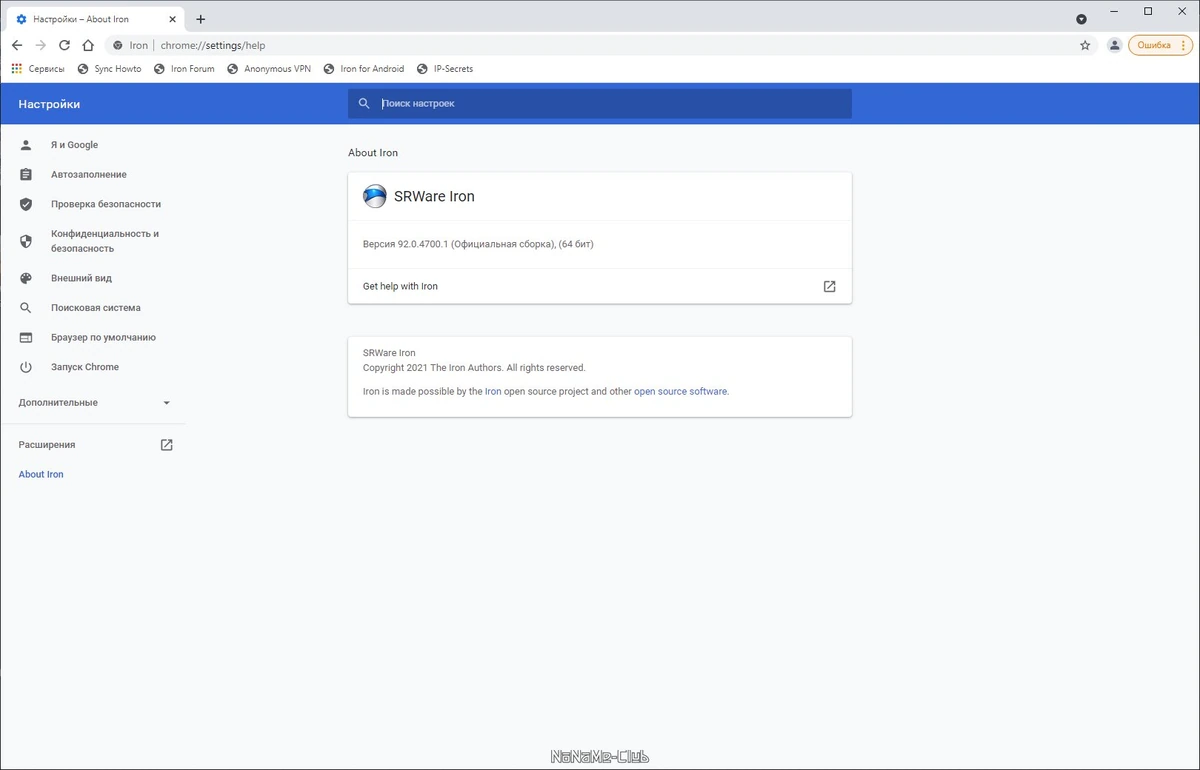Open the Anonymous VPN bookmark
This screenshot has width=1200, height=770.
(x=269, y=69)
